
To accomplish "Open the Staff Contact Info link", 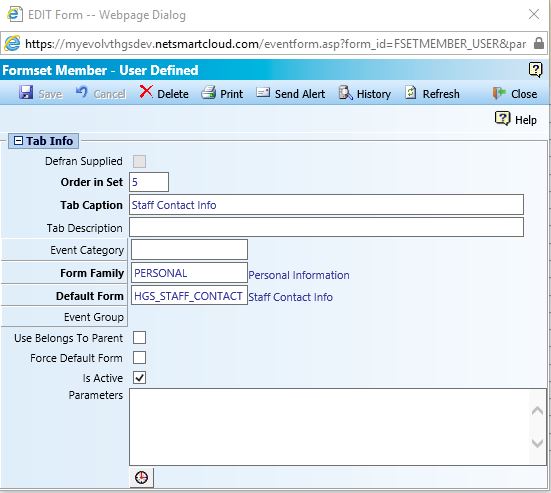I will pyautogui.click(x=291, y=297).
